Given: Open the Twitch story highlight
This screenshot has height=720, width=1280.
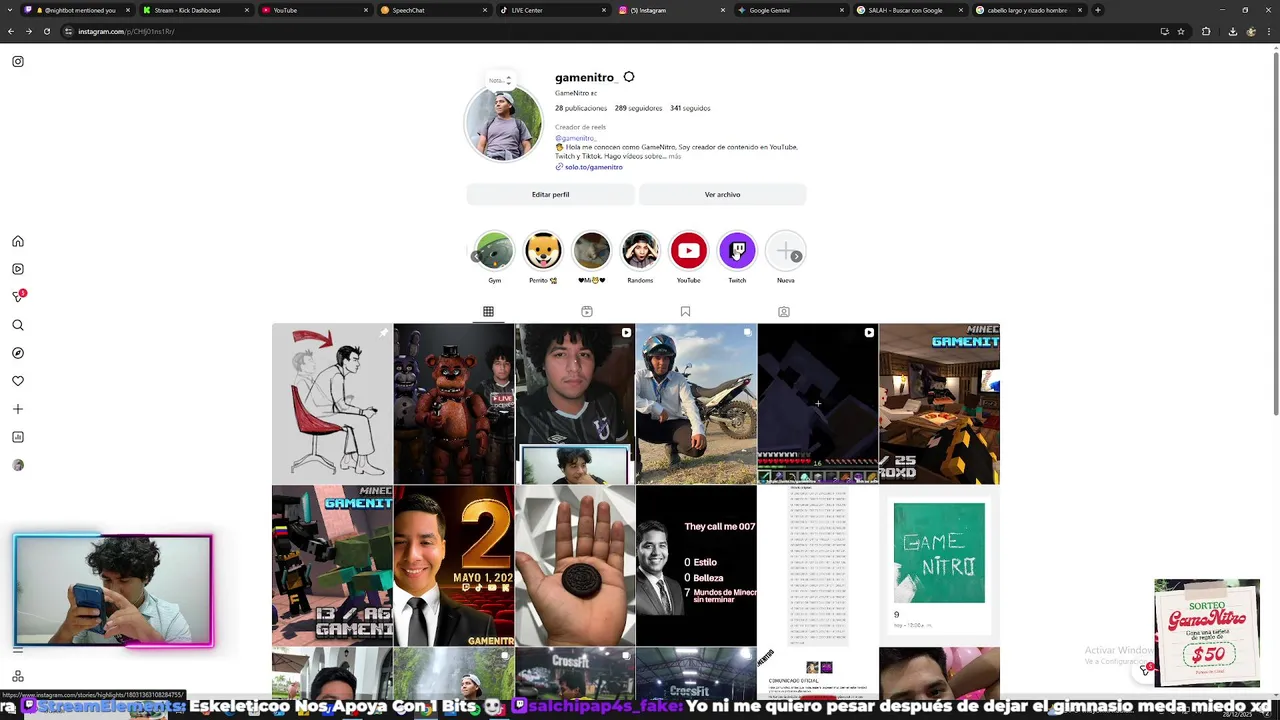Looking at the screenshot, I should [737, 251].
